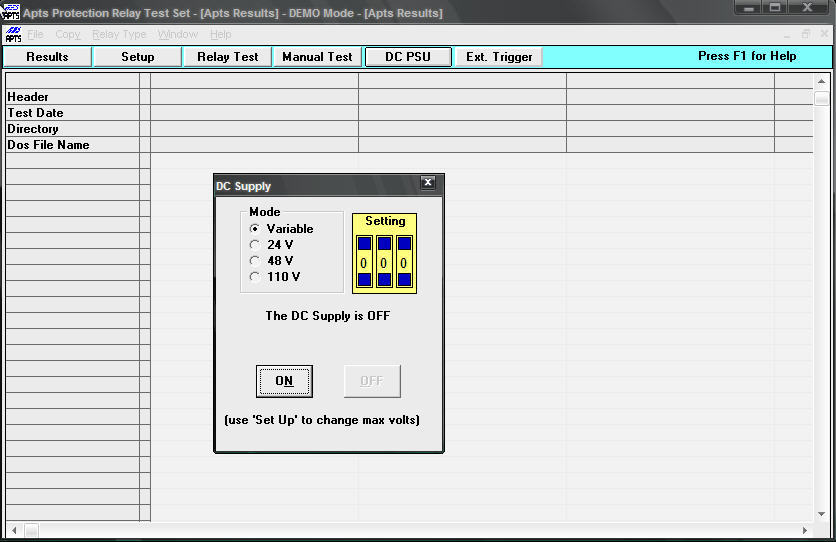The width and height of the screenshot is (836, 542).
Task: Decrease the first digit of DC voltage setting
Action: tap(365, 279)
